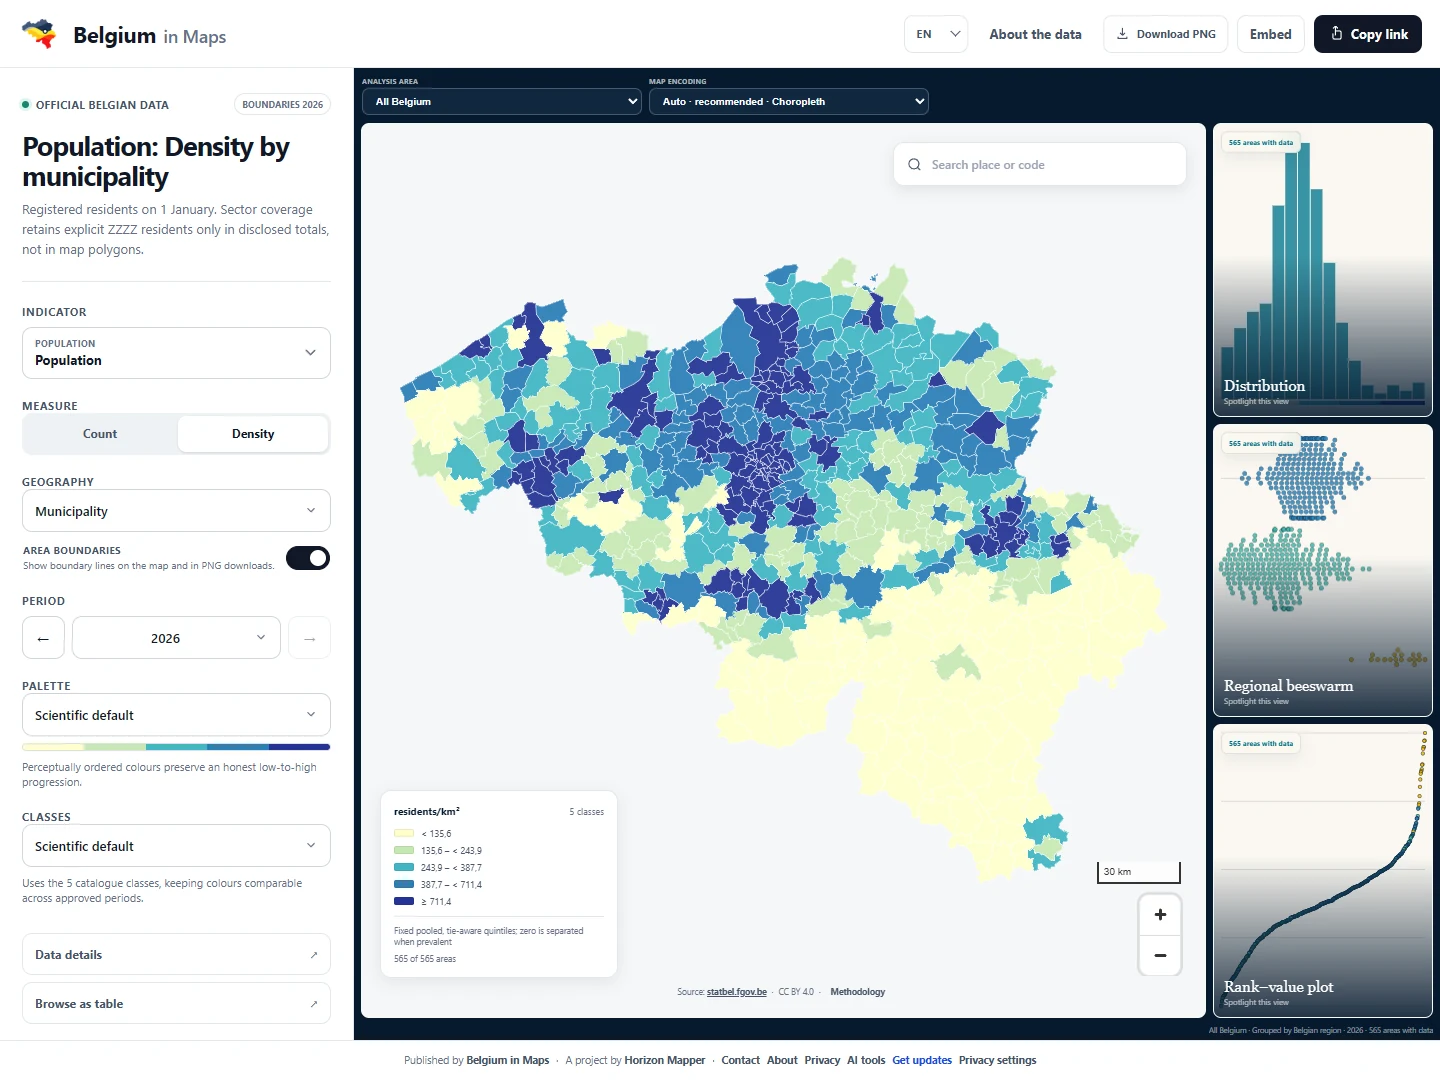Open the 2026 period dropdown
Screen dimensions: 1440x1080
point(176,638)
